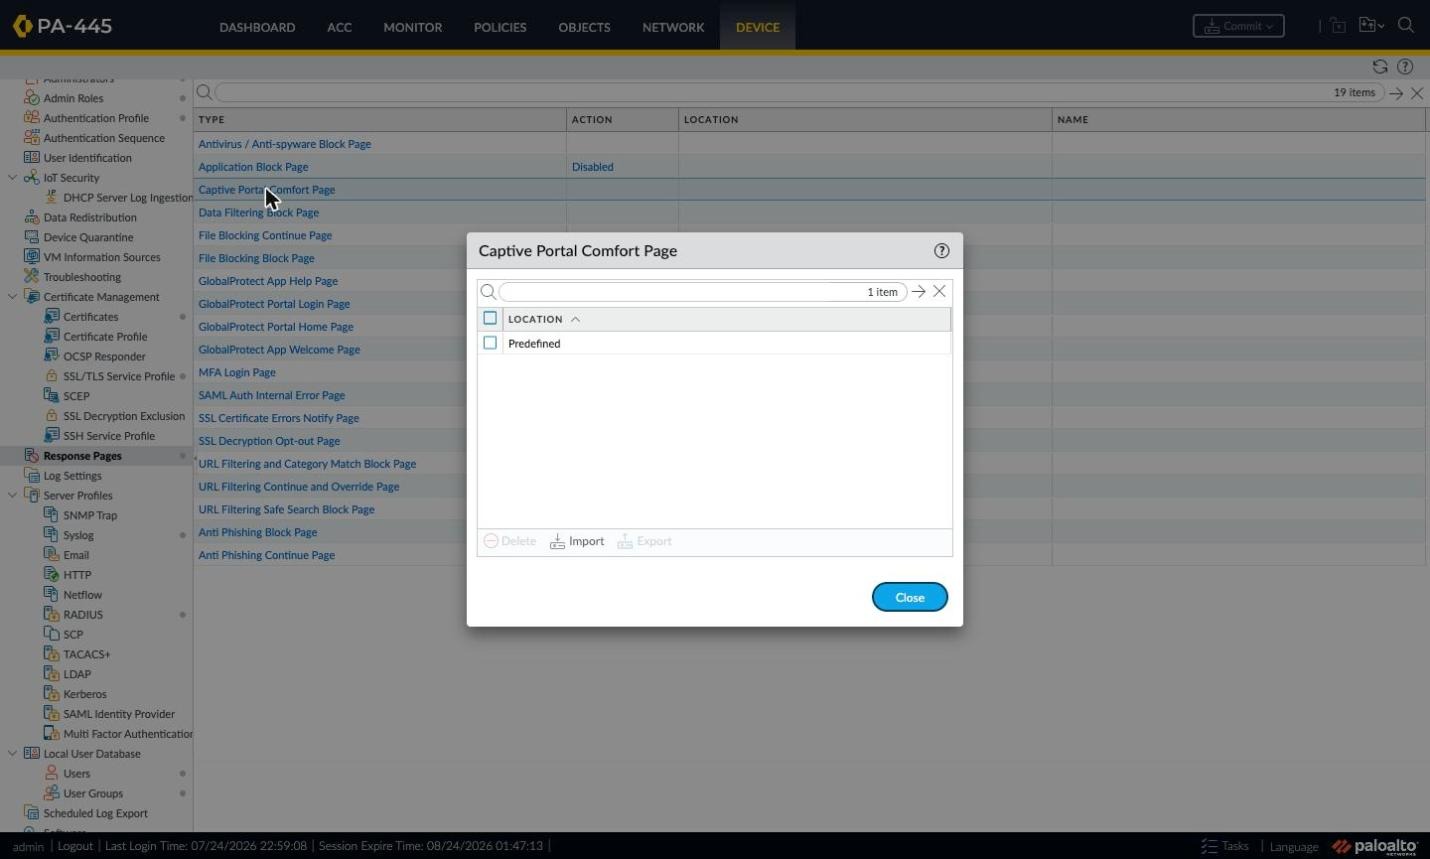Go to the DASHBOARD tab
This screenshot has width=1430, height=859.
[x=257, y=27]
